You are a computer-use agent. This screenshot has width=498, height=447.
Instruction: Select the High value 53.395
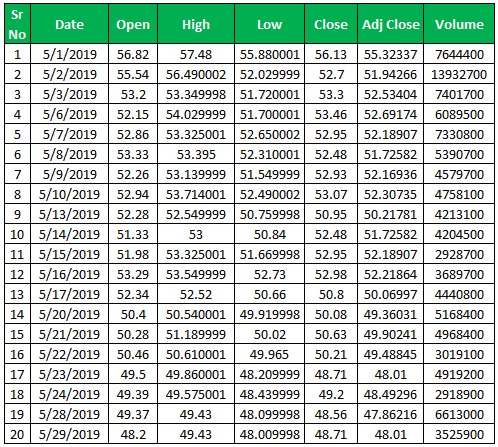click(x=196, y=154)
